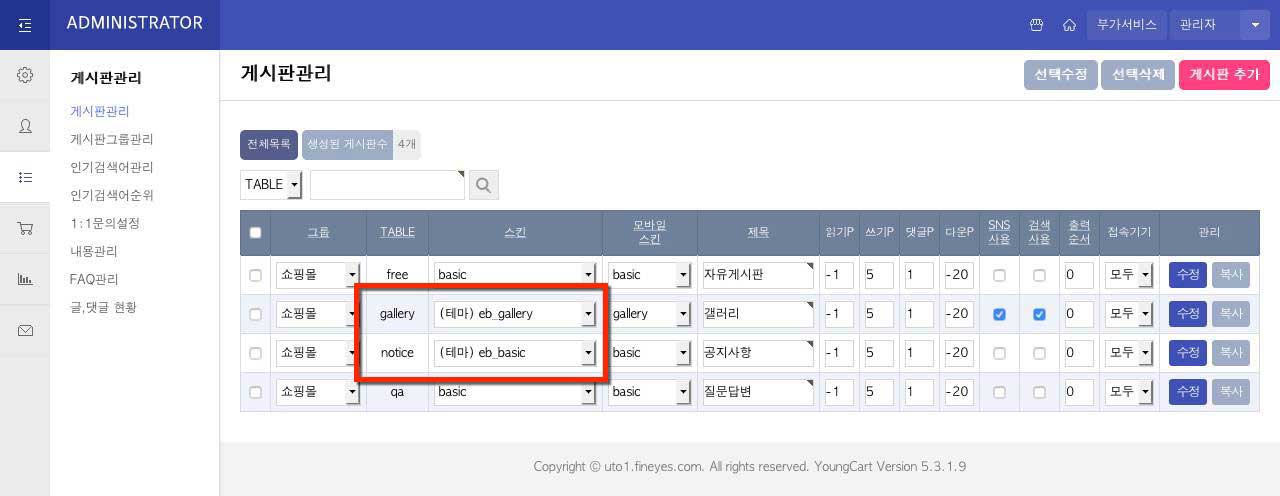The width and height of the screenshot is (1280, 496).
Task: Open member management via the user icon
Action: [25, 126]
